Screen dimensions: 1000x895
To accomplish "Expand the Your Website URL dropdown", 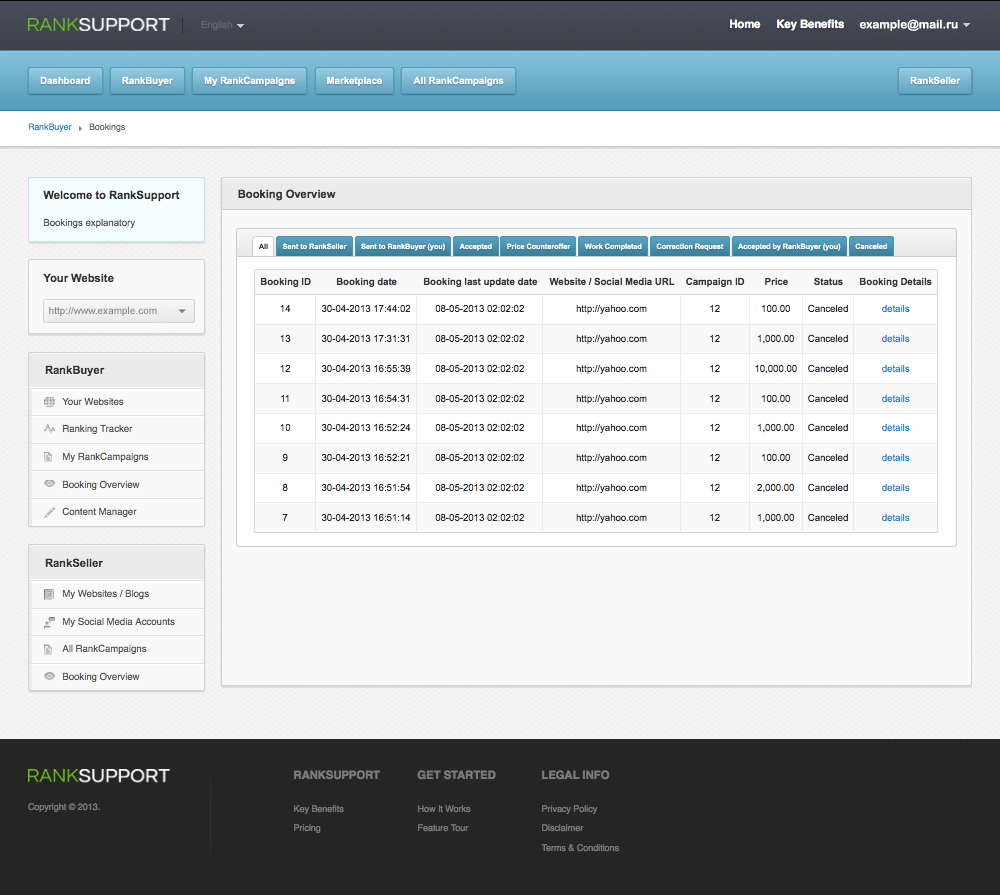I will (119, 311).
